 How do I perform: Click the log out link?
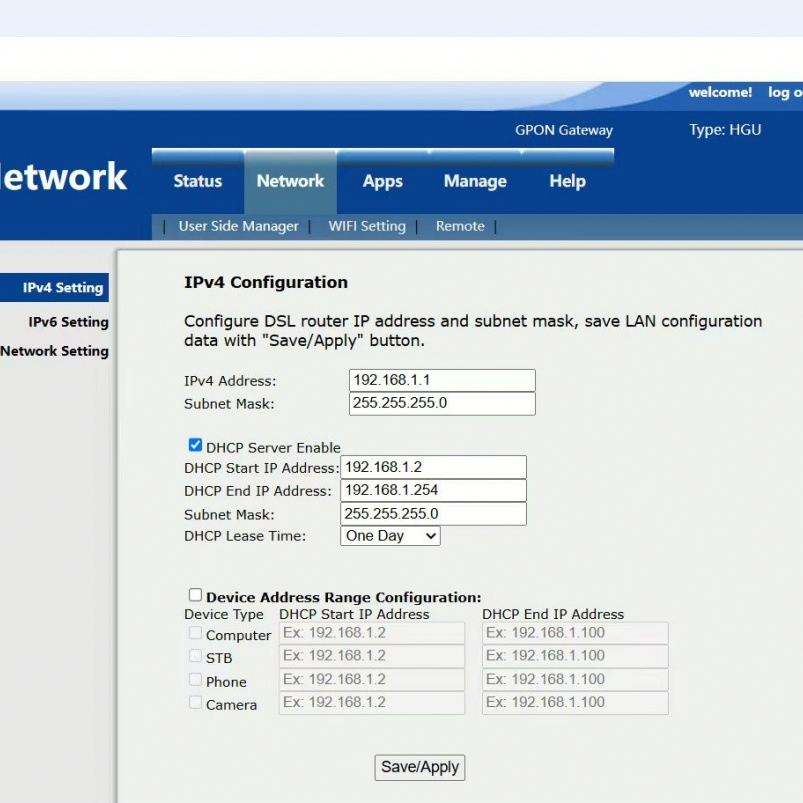point(784,93)
